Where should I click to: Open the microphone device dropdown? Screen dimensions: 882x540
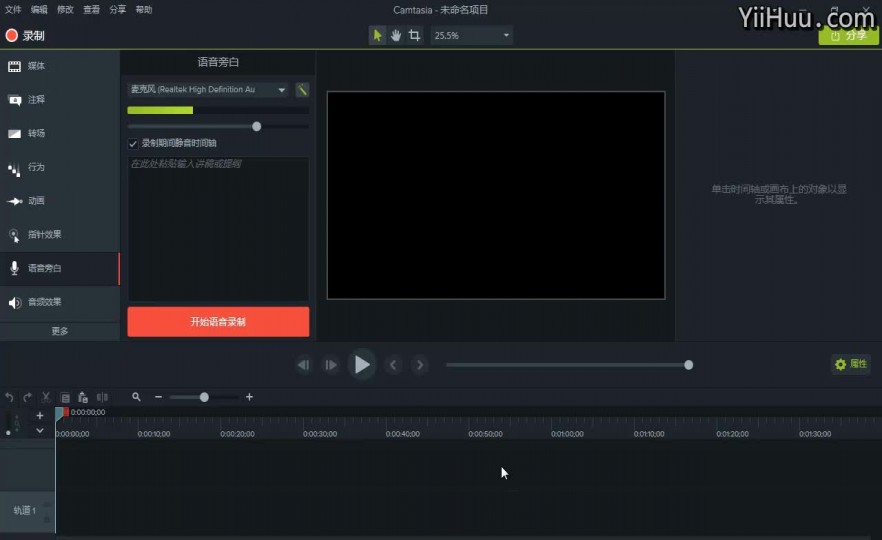tap(209, 89)
